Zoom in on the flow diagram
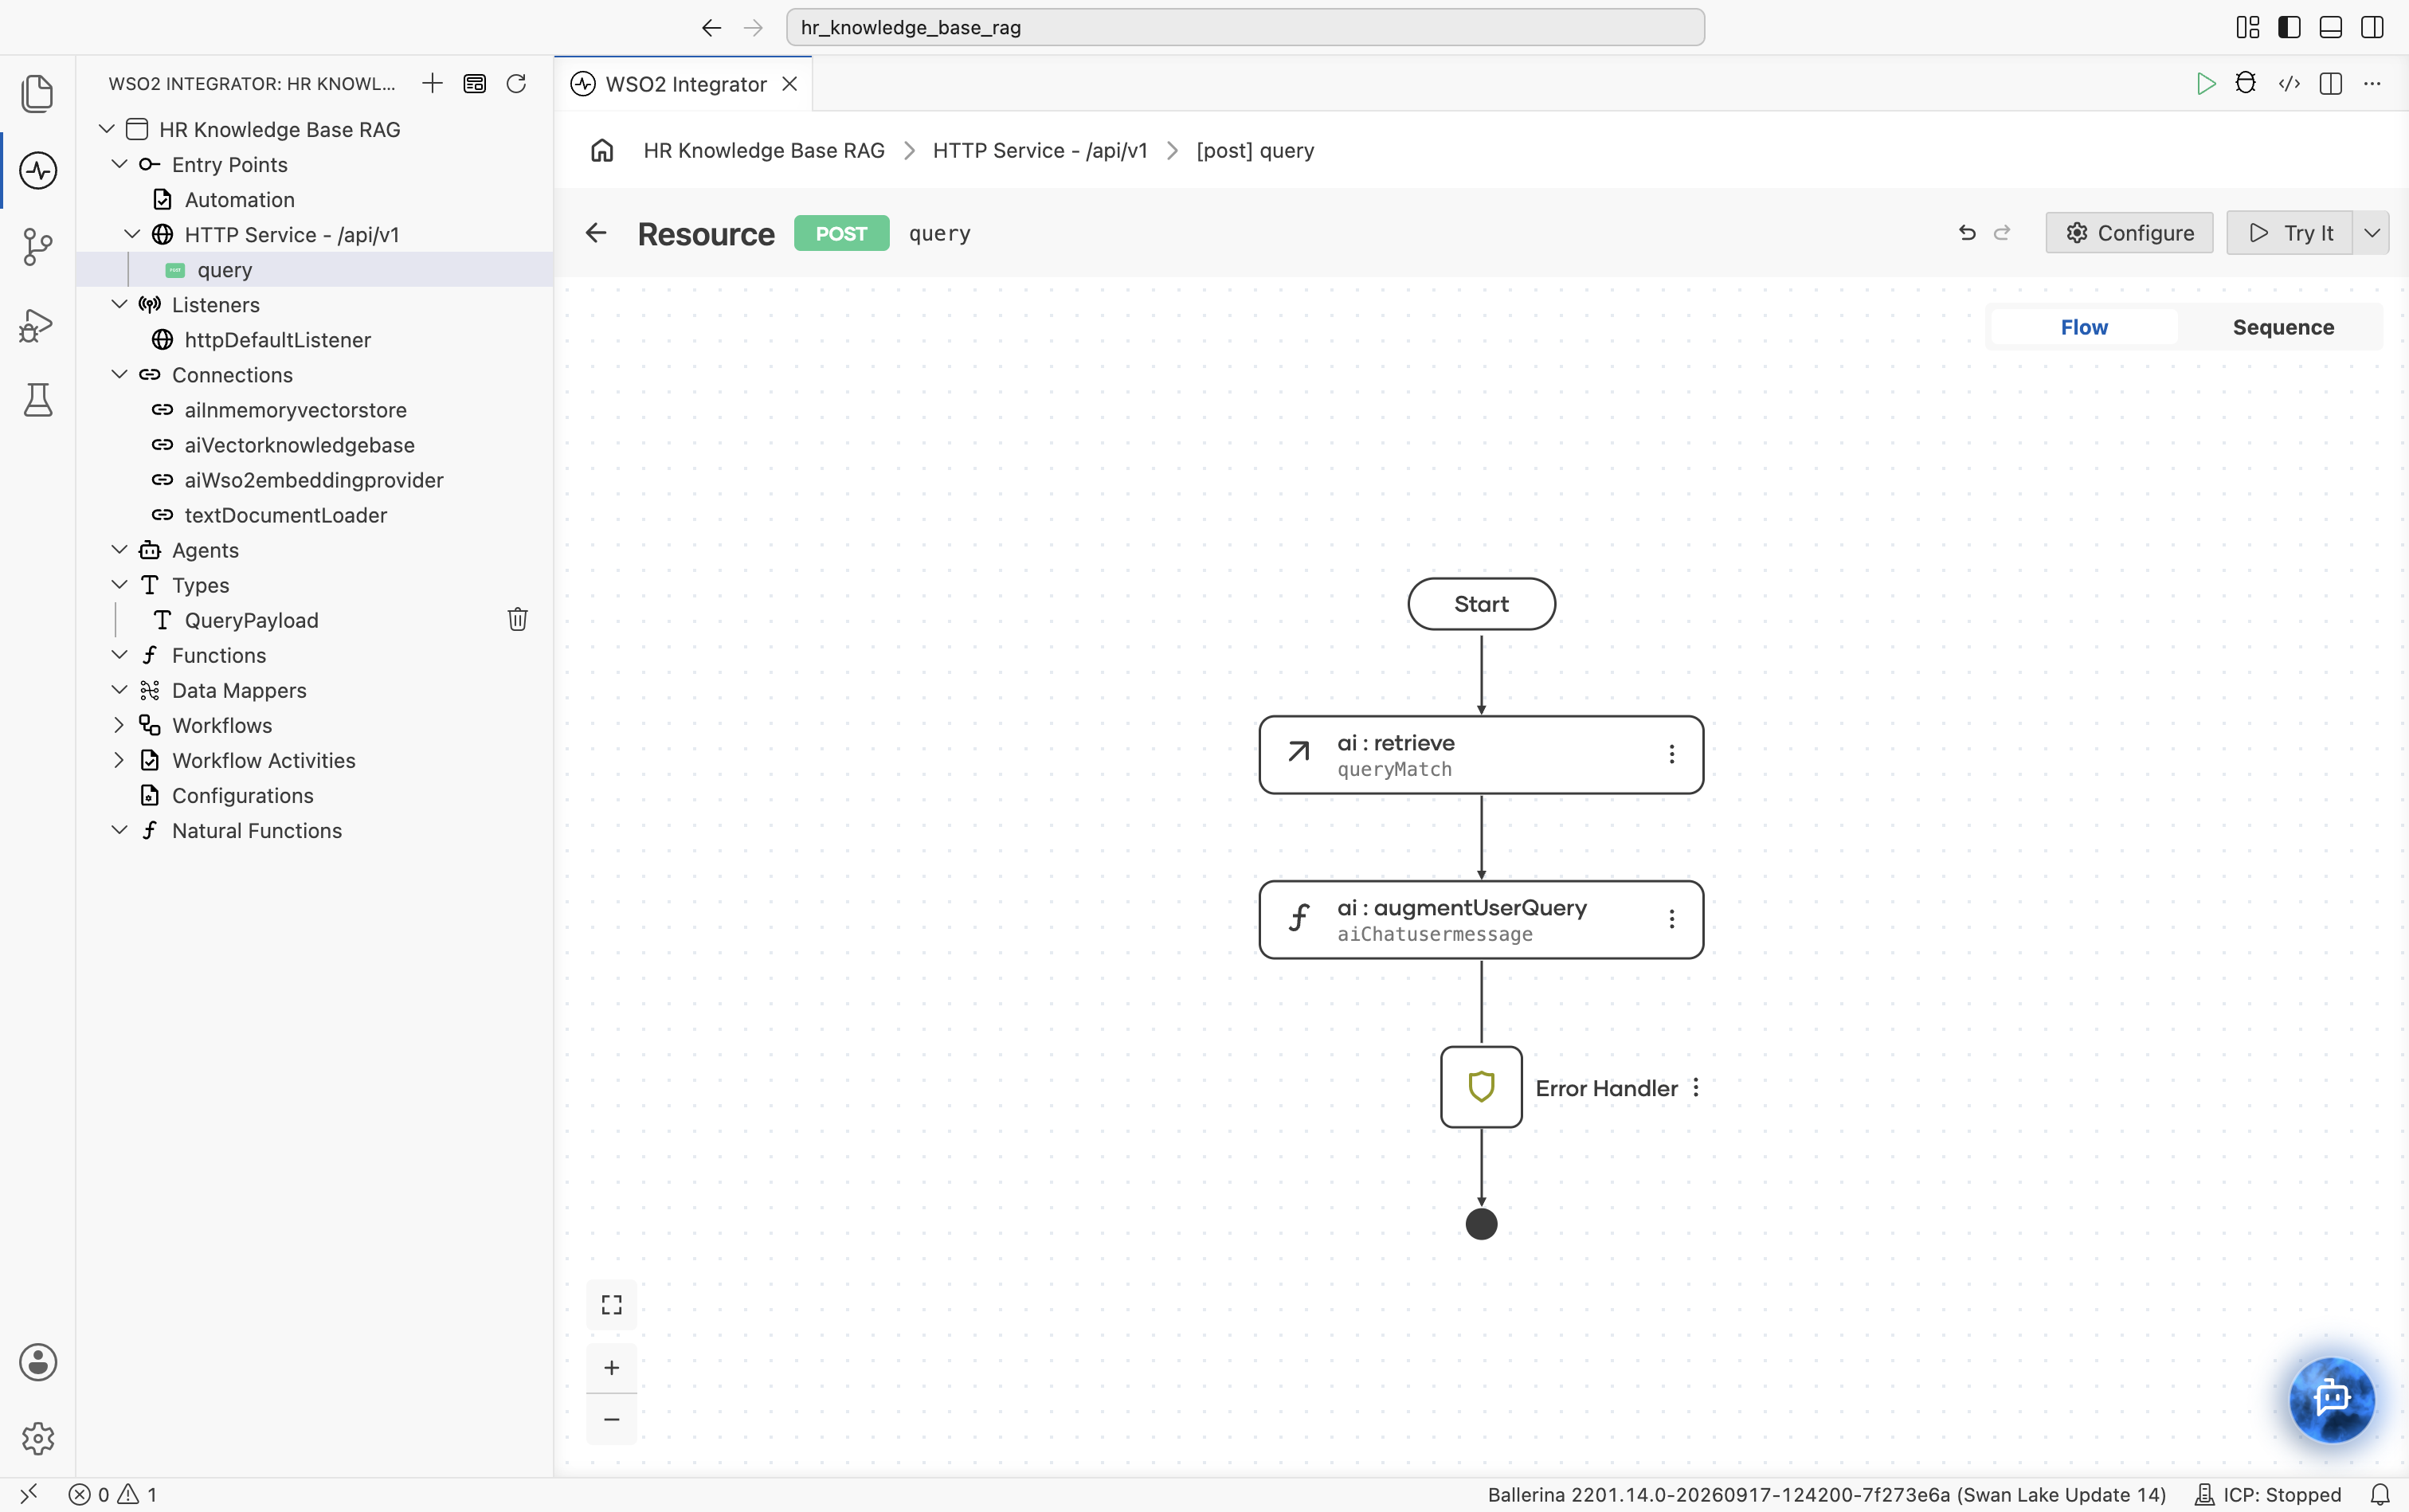This screenshot has height=1512, width=2409. (x=611, y=1367)
